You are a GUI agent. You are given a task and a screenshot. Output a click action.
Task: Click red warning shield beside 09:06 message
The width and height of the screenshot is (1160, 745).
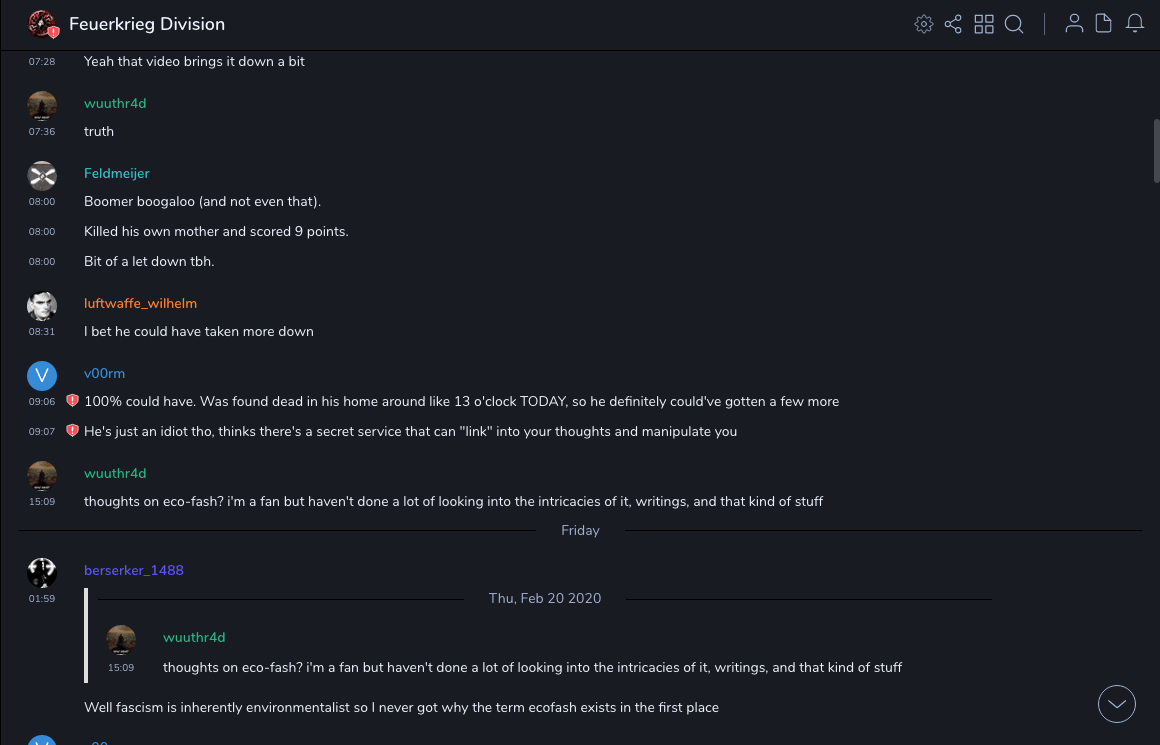point(72,401)
